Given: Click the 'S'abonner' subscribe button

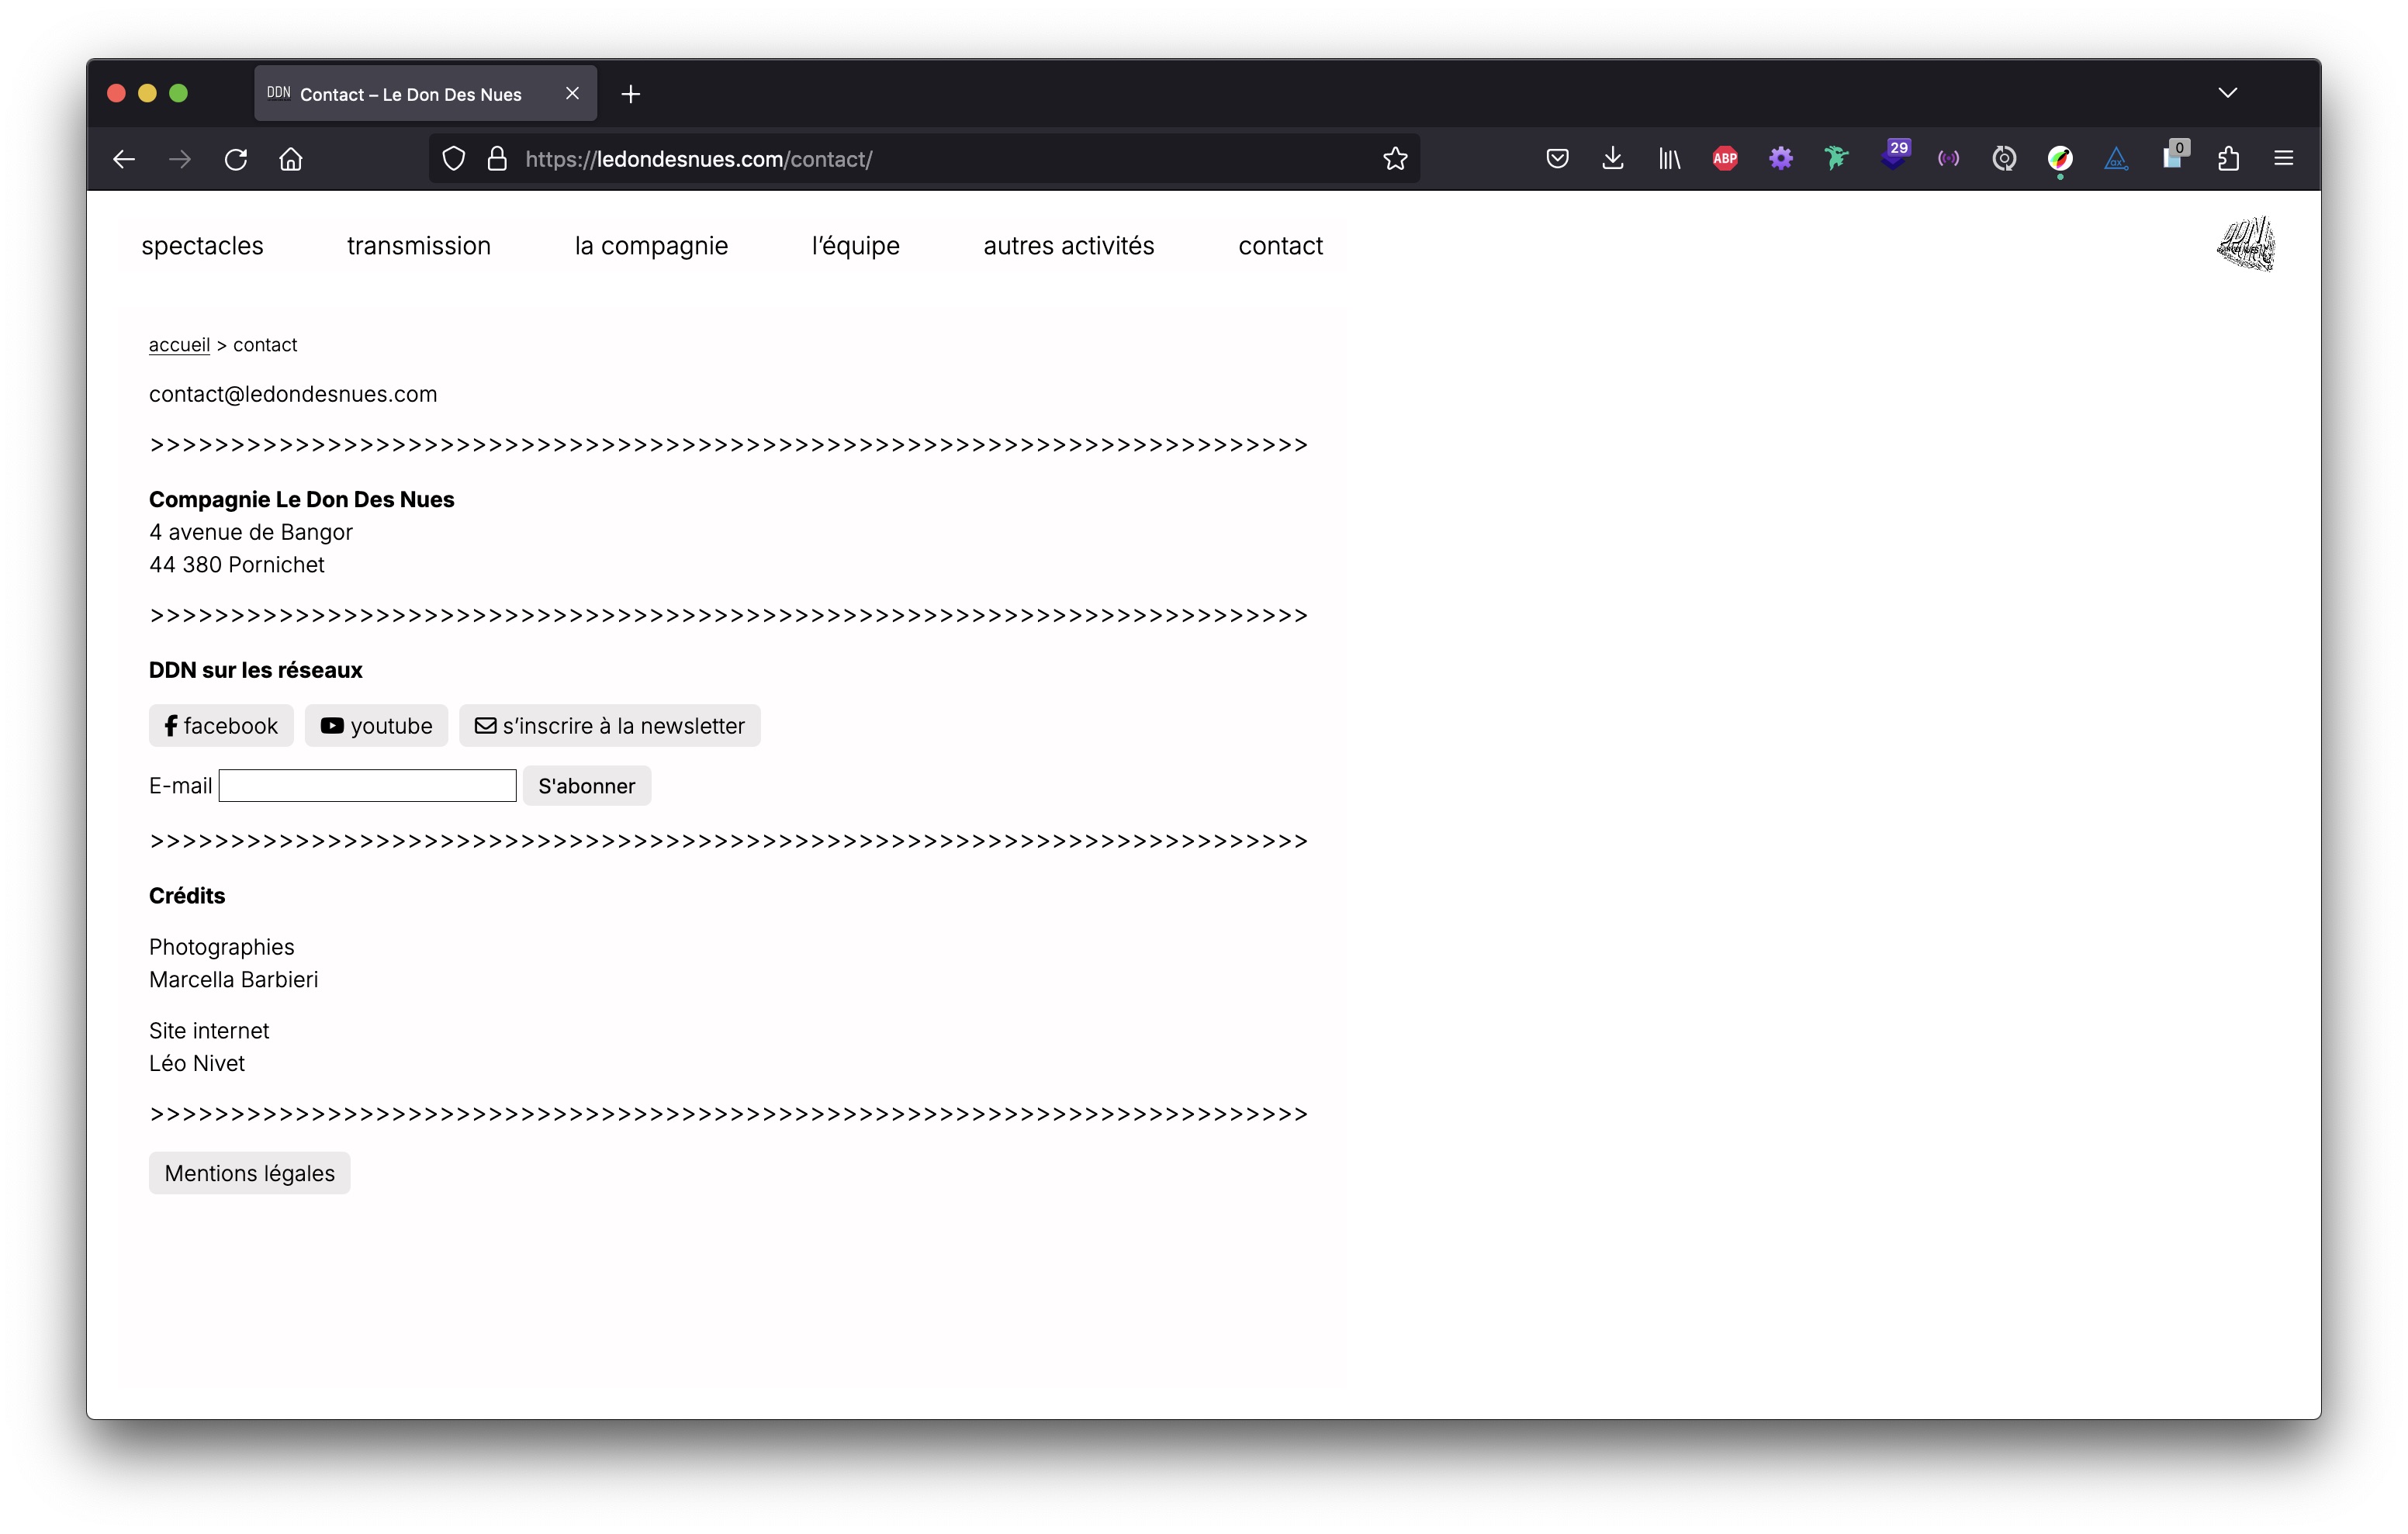Looking at the screenshot, I should click(588, 785).
